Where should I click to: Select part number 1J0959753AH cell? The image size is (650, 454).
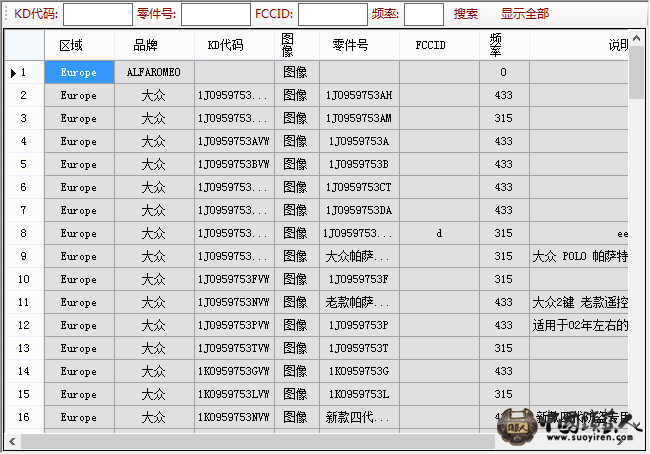click(x=359, y=95)
